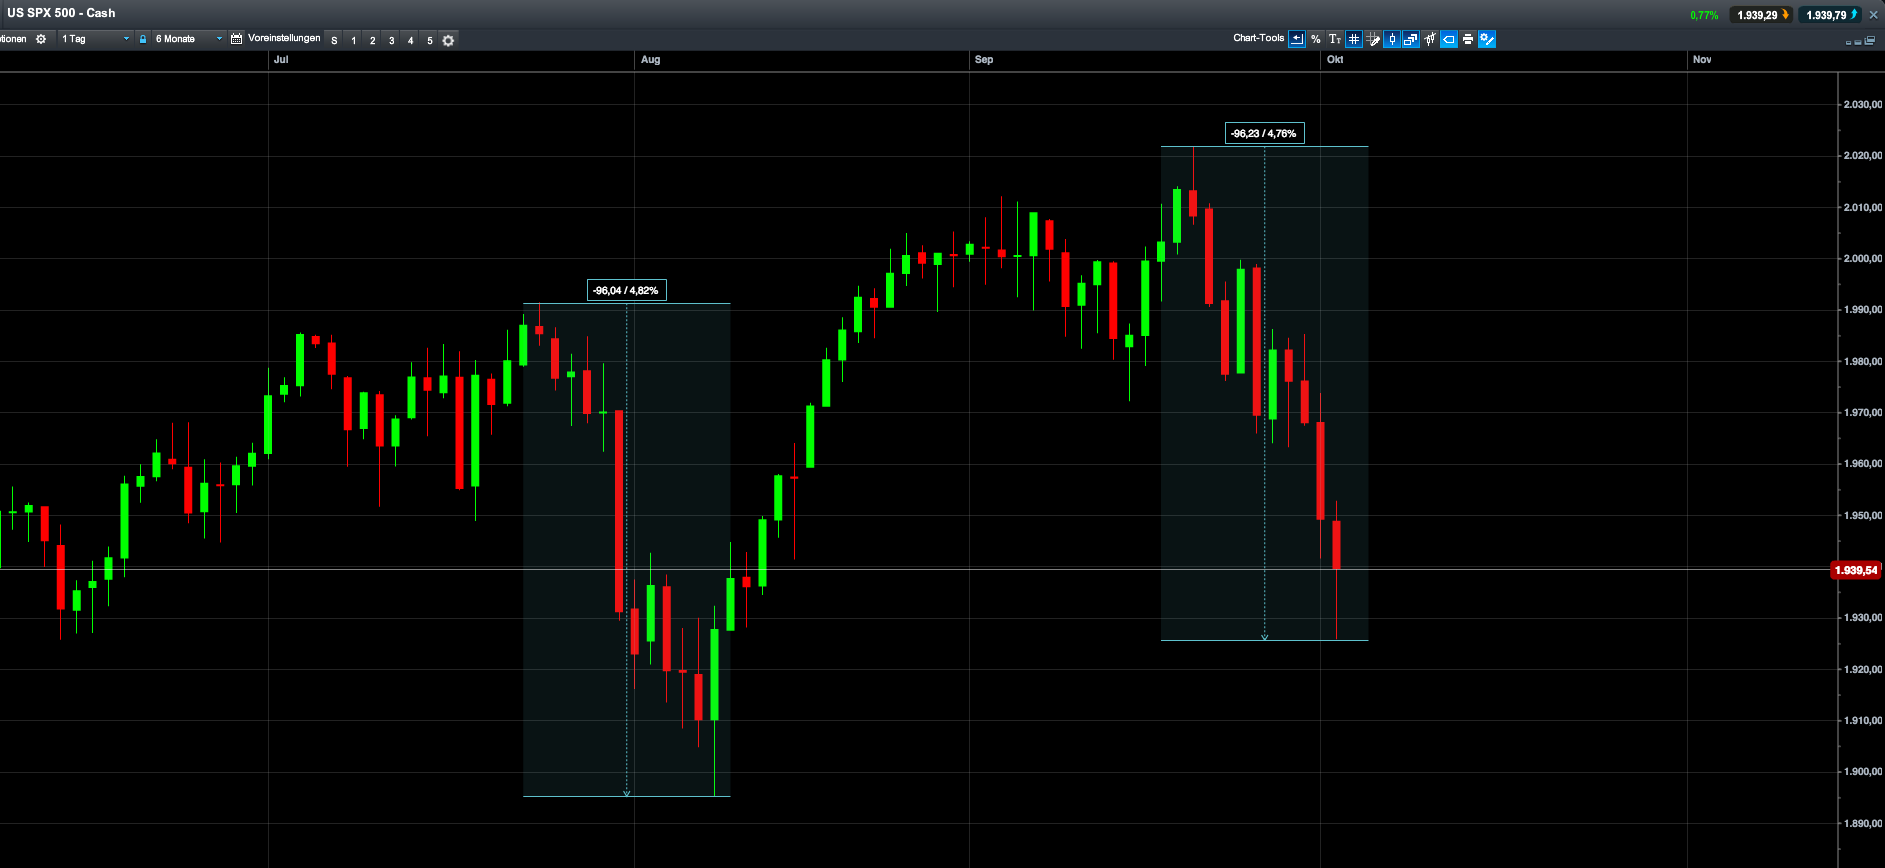Select chart preset 5
Viewport: 1885px width, 868px height.
429,41
